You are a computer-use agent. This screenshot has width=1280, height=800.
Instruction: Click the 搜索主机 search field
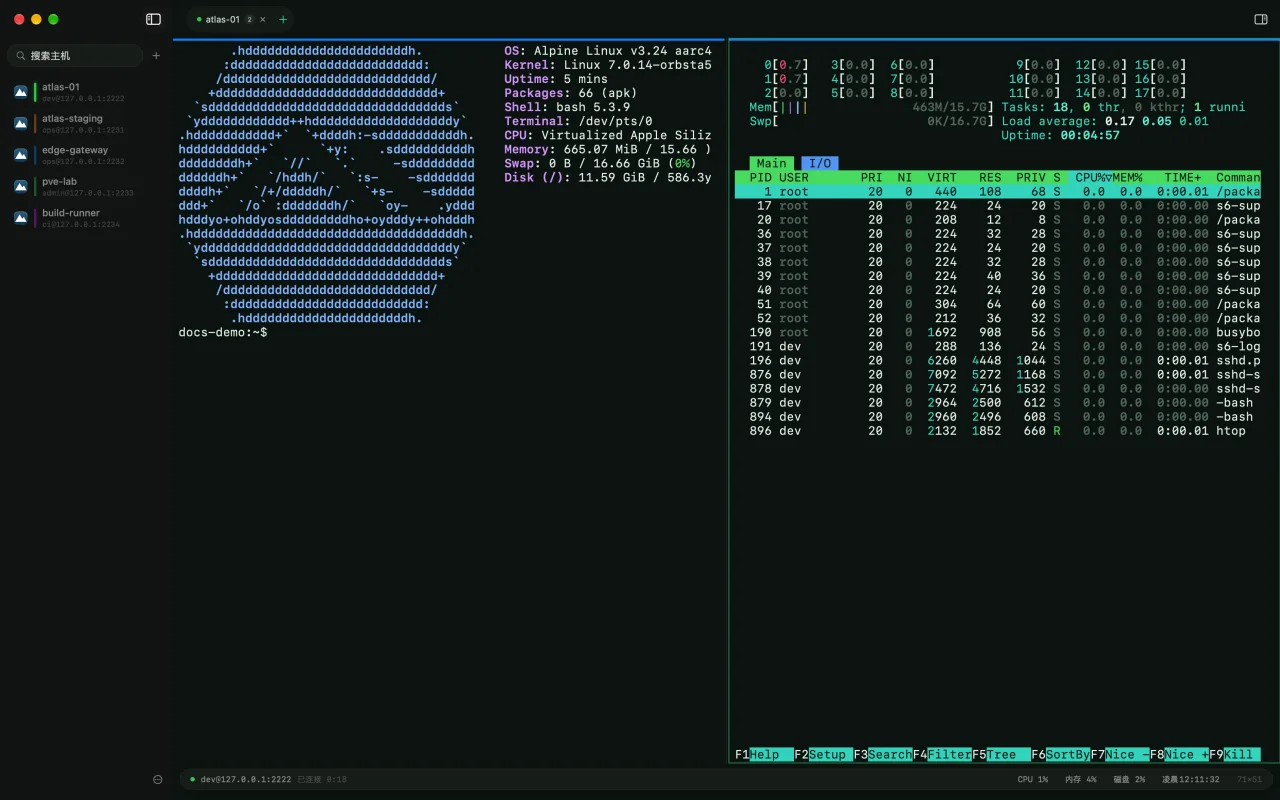[76, 56]
